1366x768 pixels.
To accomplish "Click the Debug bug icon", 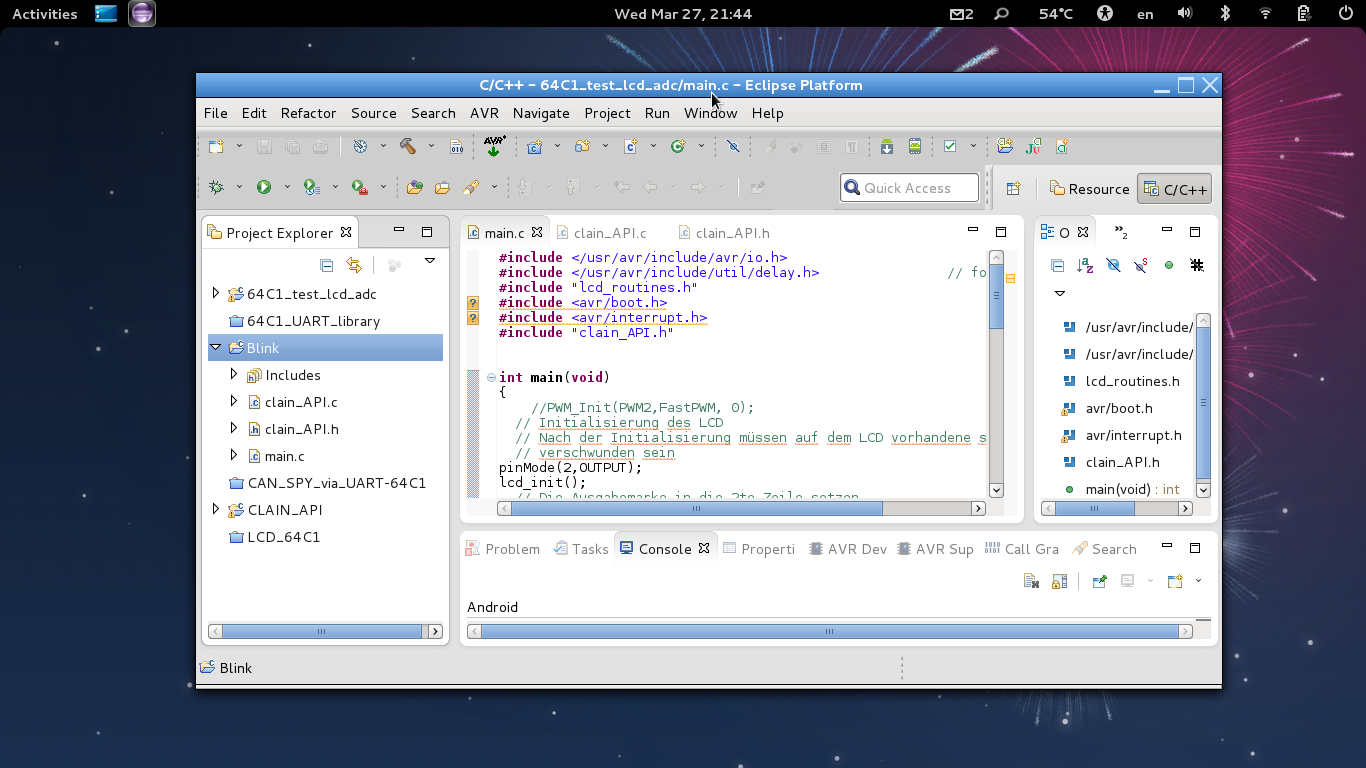I will click(x=216, y=187).
